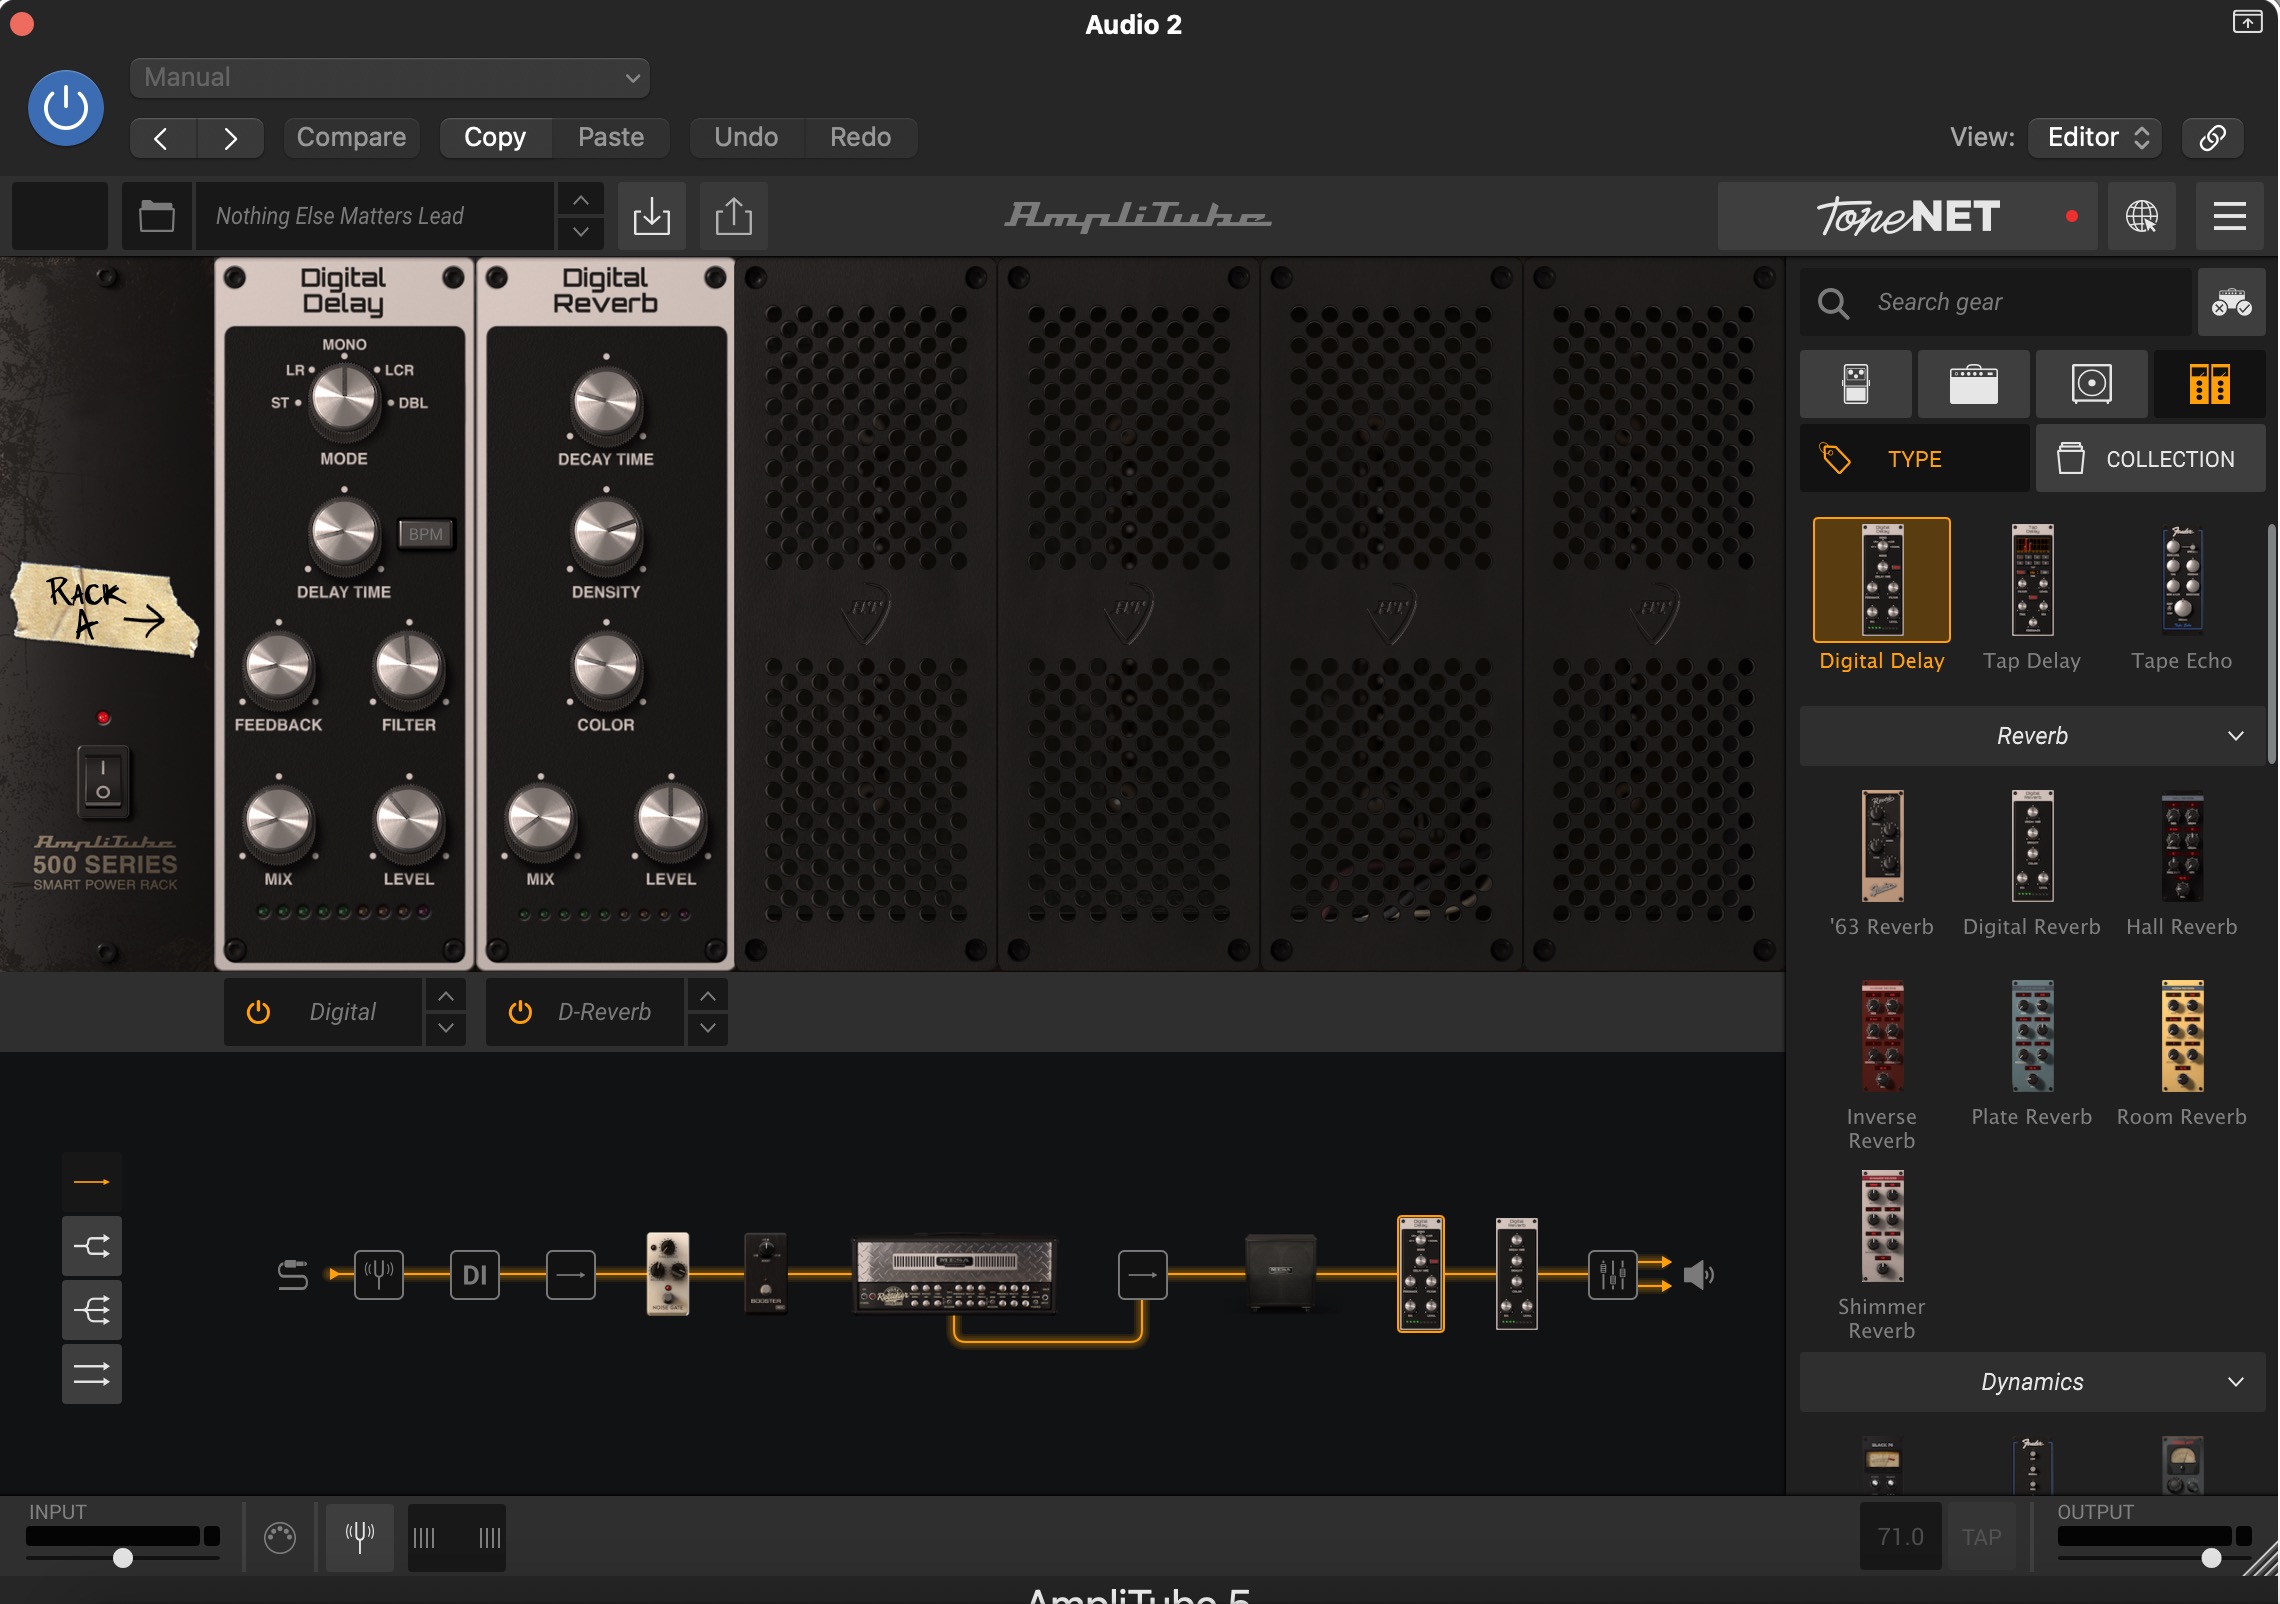Open the View Editor dropdown
The image size is (2280, 1604).
[x=2096, y=137]
